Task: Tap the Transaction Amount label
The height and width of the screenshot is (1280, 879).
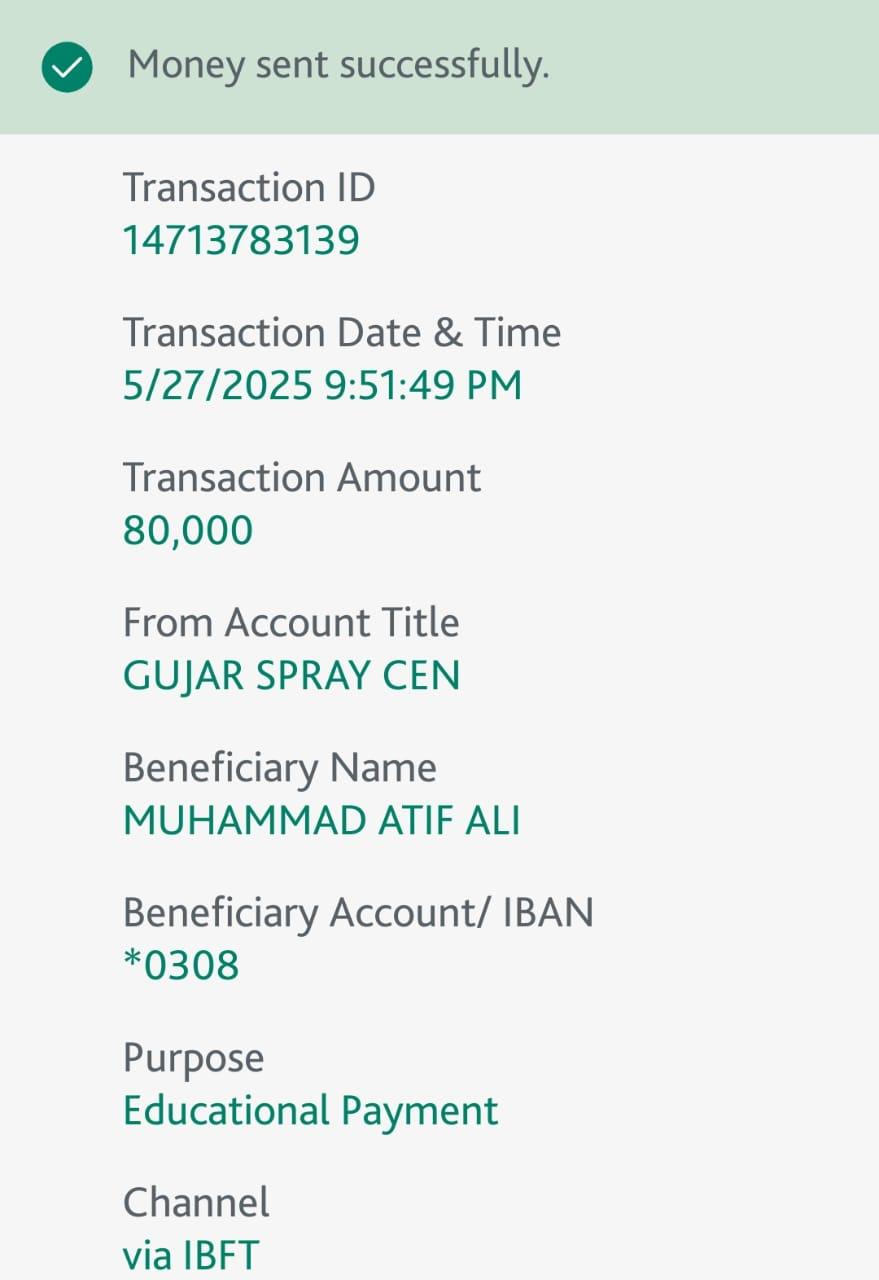Action: 302,478
